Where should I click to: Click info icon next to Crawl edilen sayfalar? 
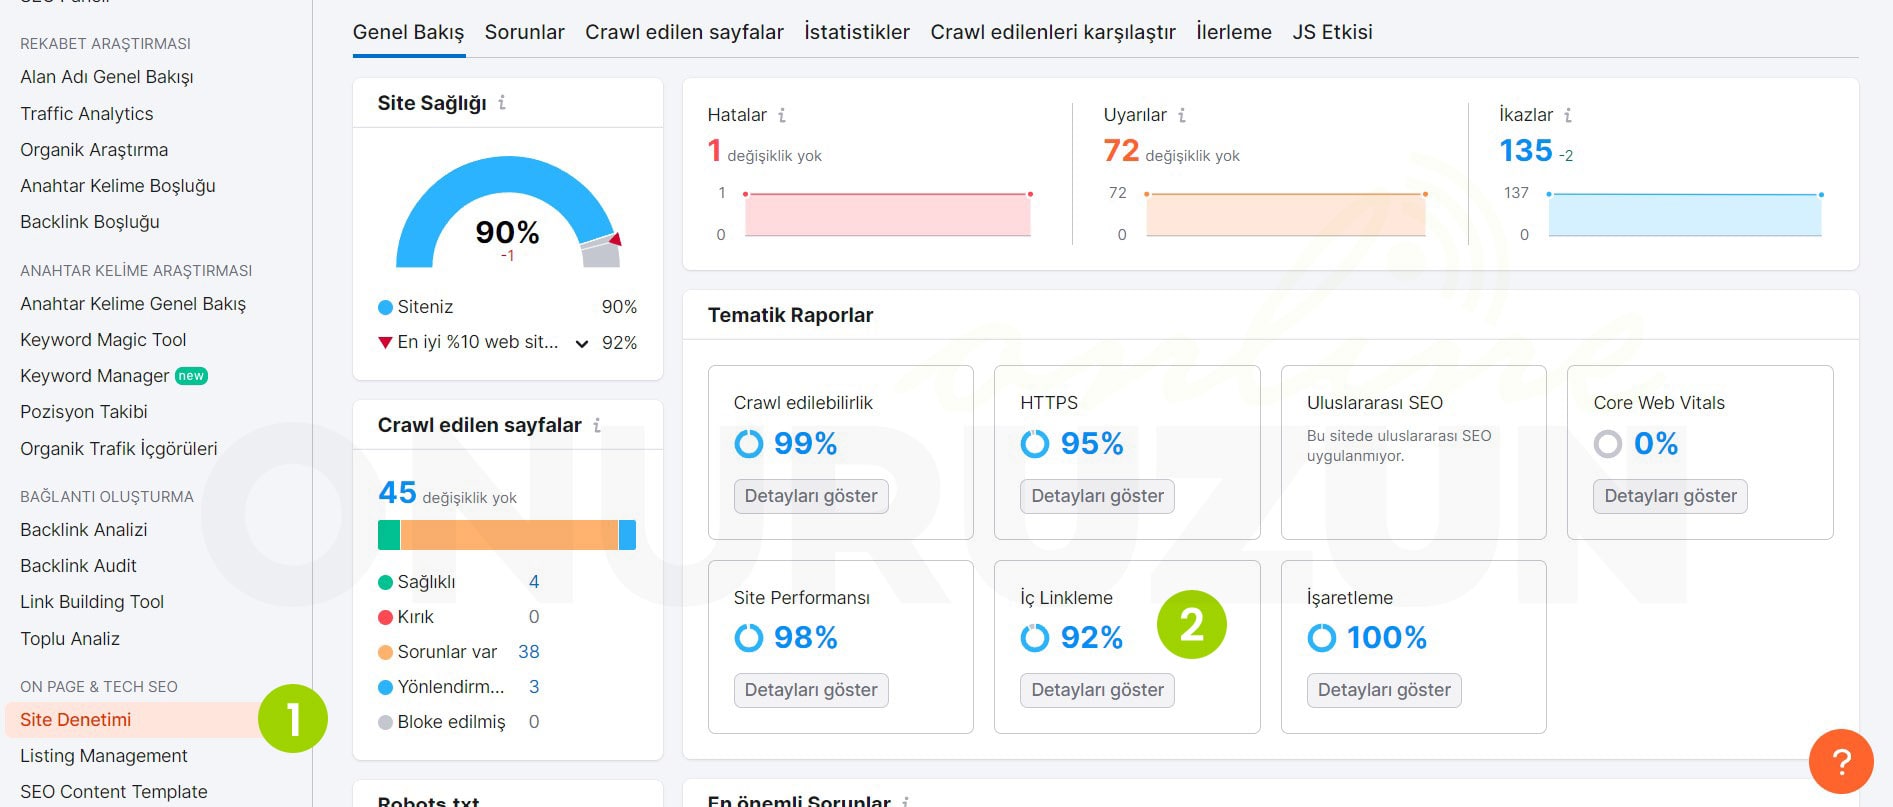point(597,425)
